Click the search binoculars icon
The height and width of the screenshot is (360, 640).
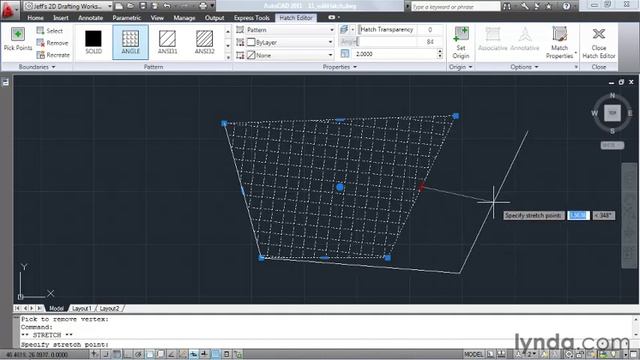pos(507,6)
